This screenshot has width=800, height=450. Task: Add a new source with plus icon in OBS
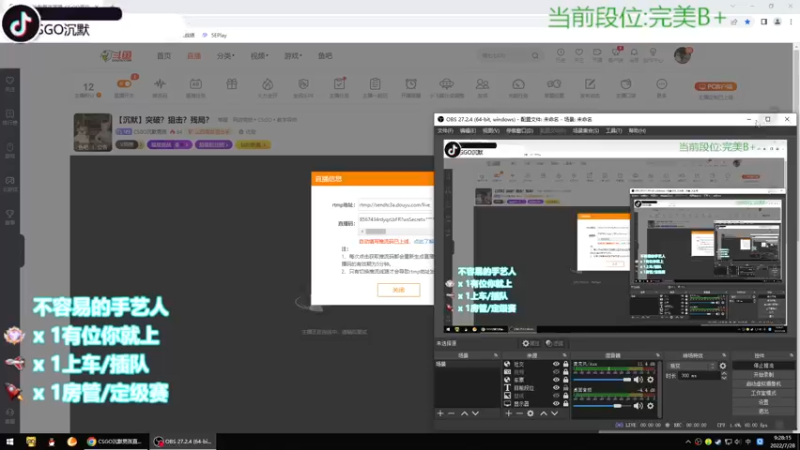508,413
